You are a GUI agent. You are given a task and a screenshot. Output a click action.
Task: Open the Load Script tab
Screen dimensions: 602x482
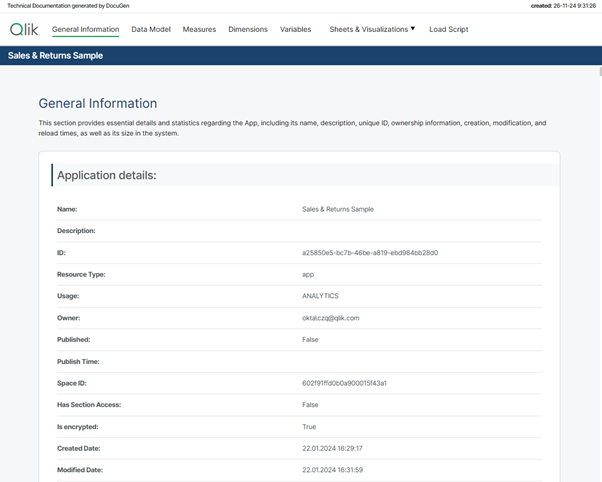click(x=449, y=30)
